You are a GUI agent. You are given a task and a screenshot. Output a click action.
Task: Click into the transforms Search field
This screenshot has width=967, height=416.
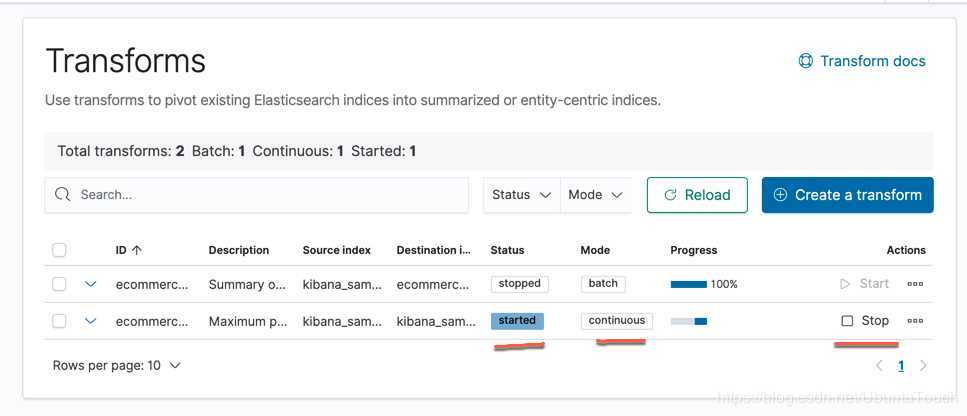270,195
